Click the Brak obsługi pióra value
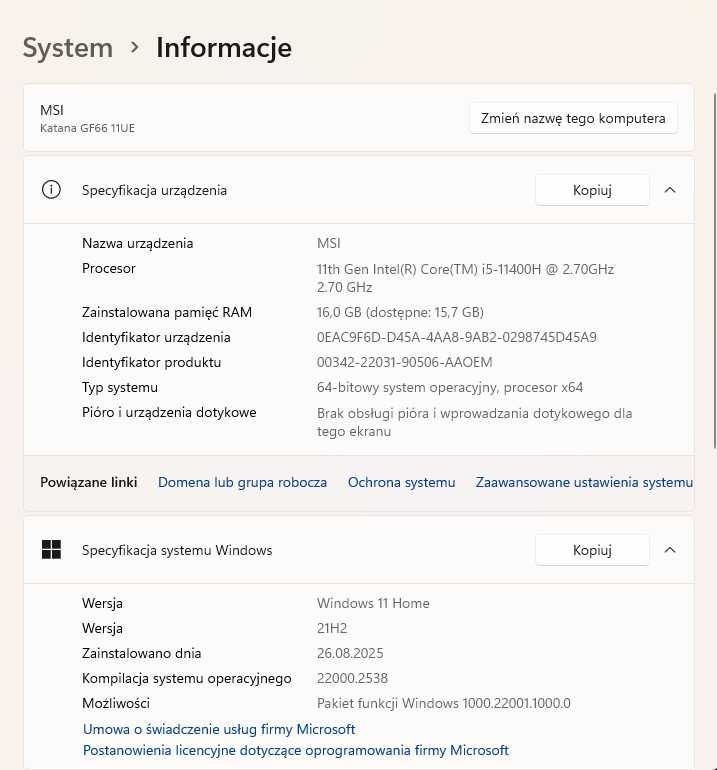717x770 pixels. tap(474, 422)
